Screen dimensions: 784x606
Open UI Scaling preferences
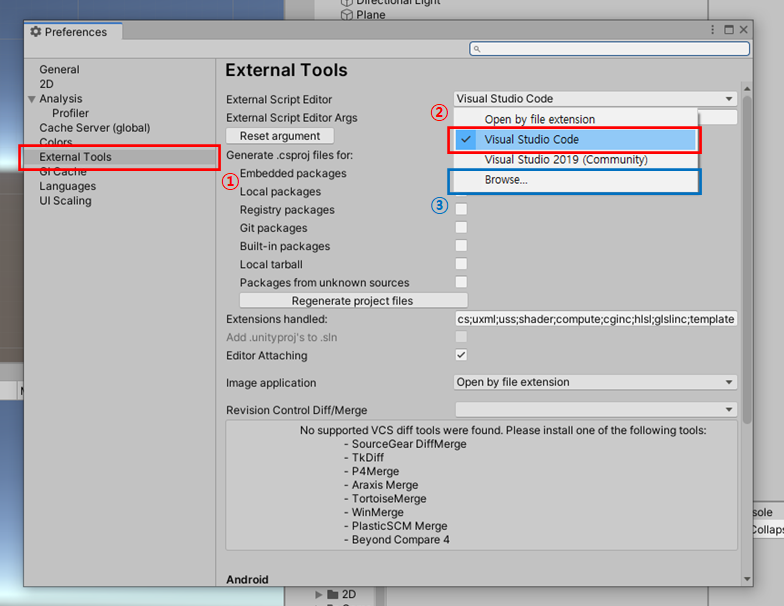point(66,200)
